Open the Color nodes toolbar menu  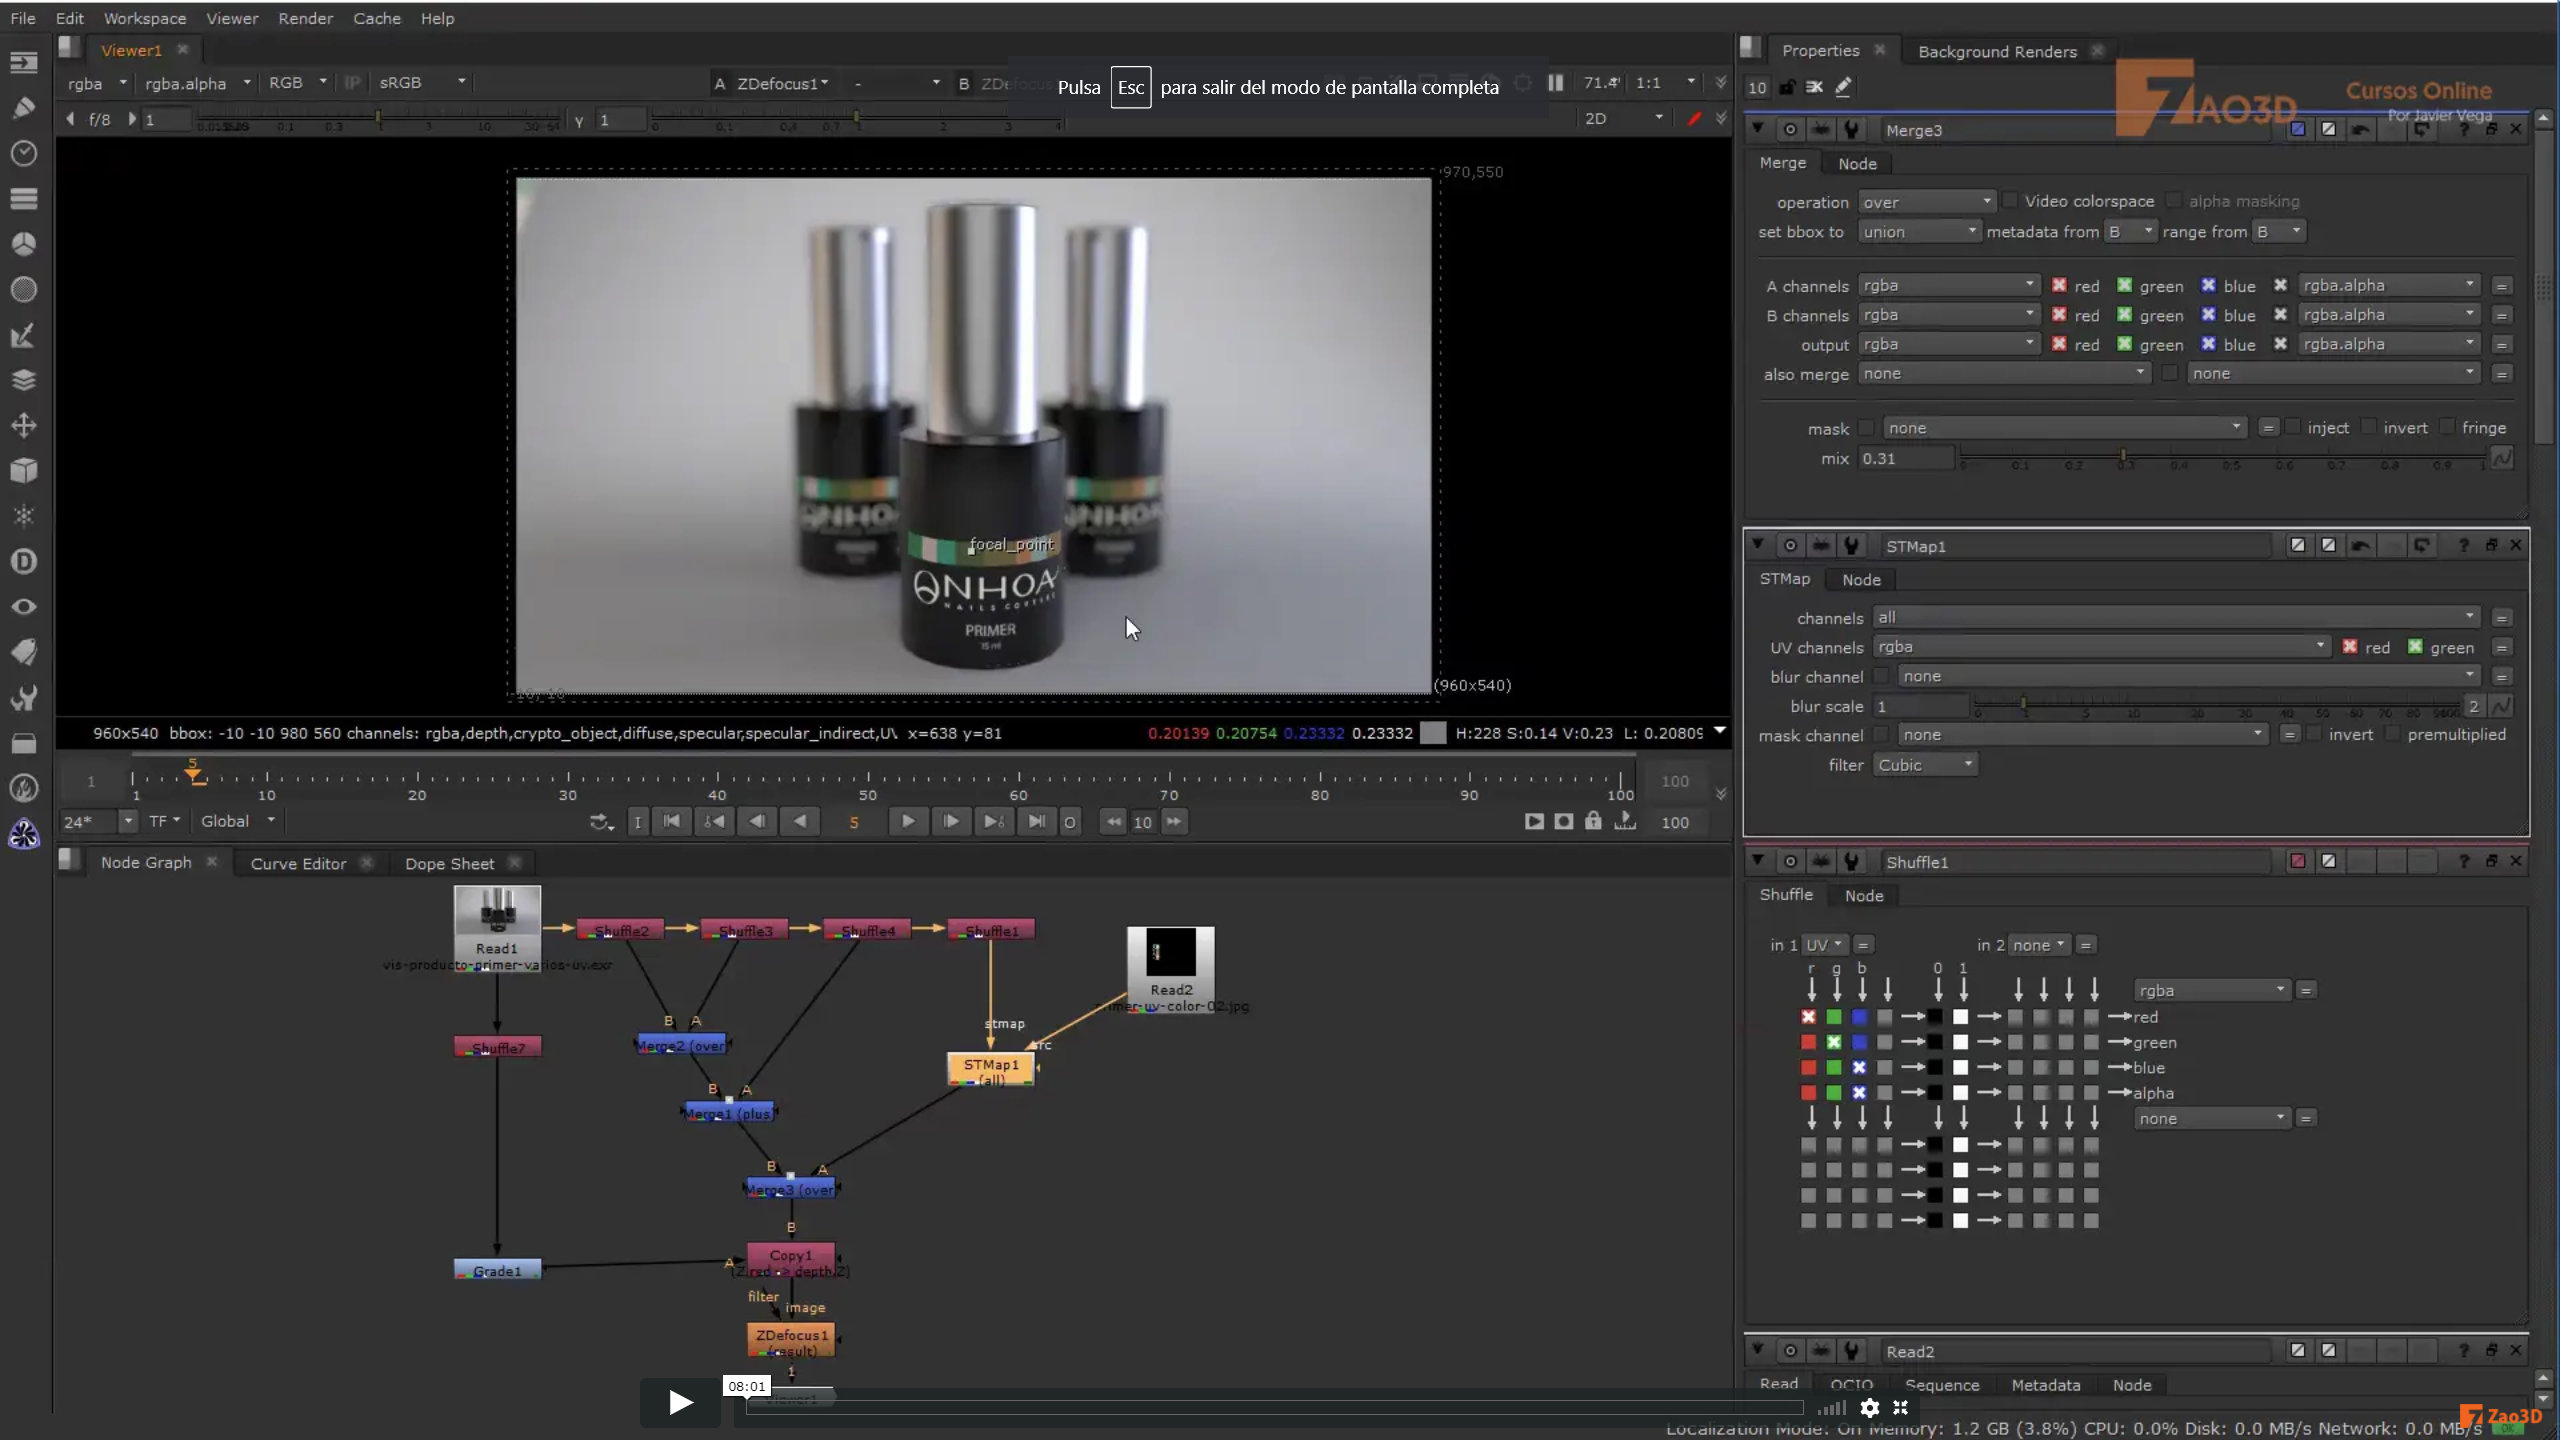pyautogui.click(x=24, y=244)
